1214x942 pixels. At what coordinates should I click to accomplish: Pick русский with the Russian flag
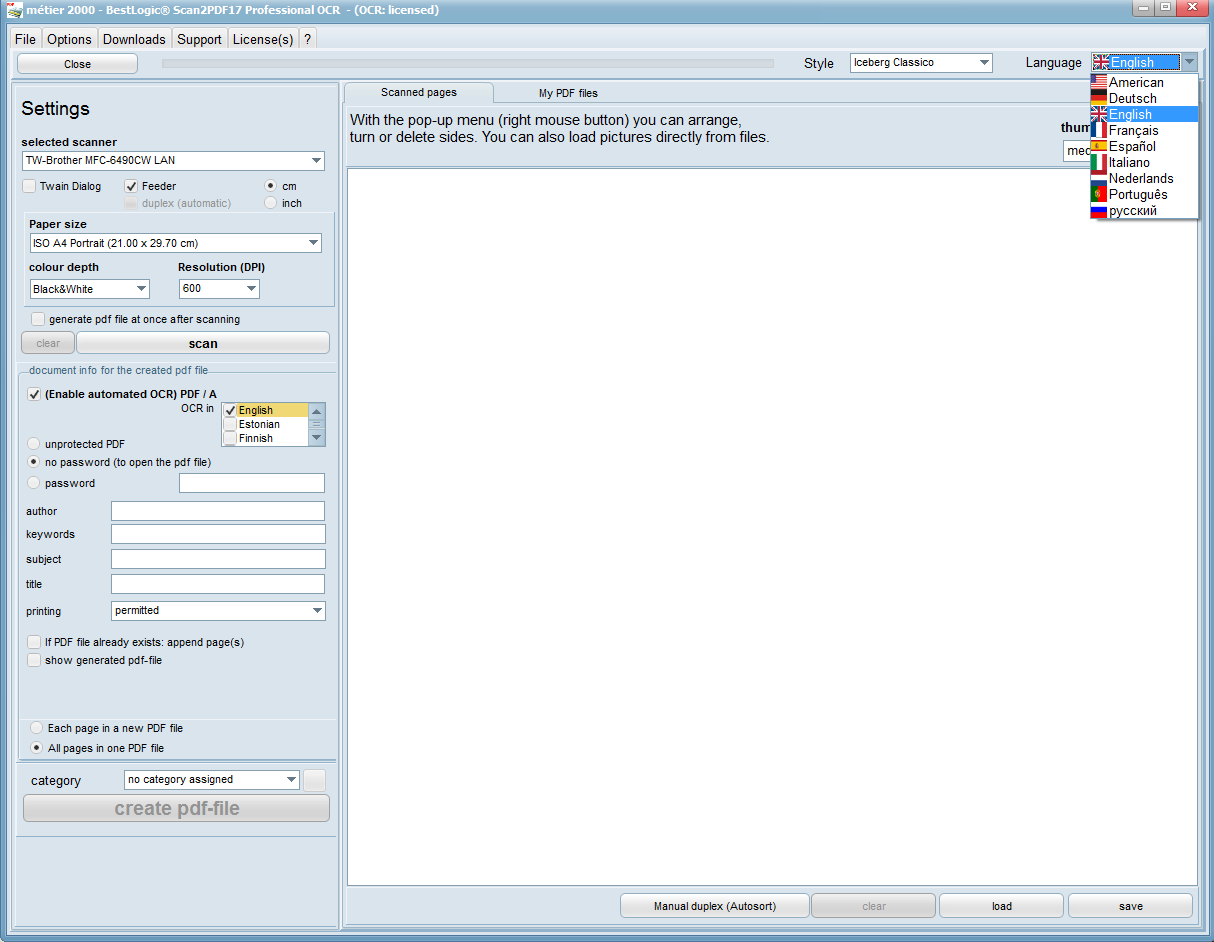pyautogui.click(x=1132, y=210)
